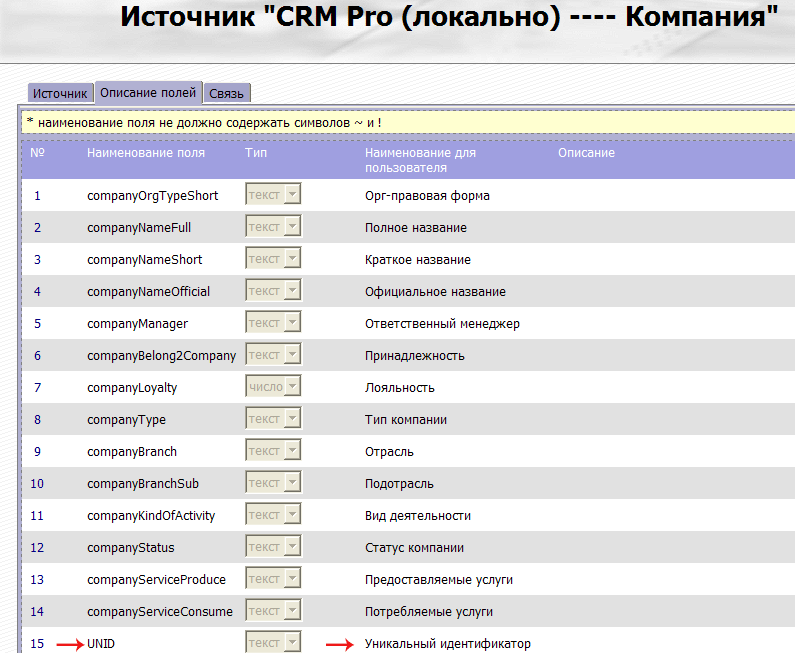Open type dropdown for companyNameOfficial
Viewport: 795px width, 653px height.
click(x=273, y=290)
